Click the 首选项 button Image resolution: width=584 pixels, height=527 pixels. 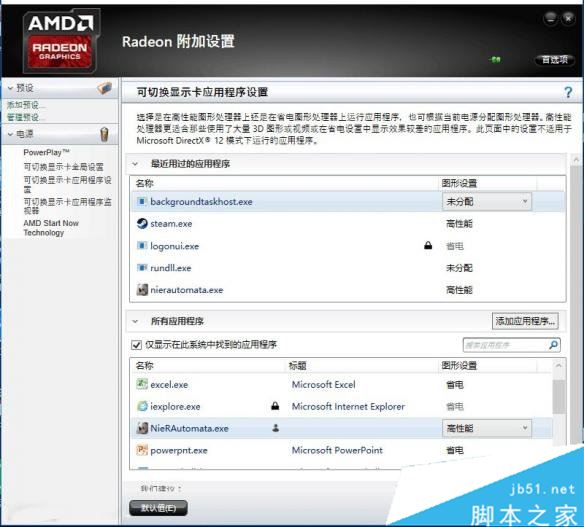coord(555,60)
